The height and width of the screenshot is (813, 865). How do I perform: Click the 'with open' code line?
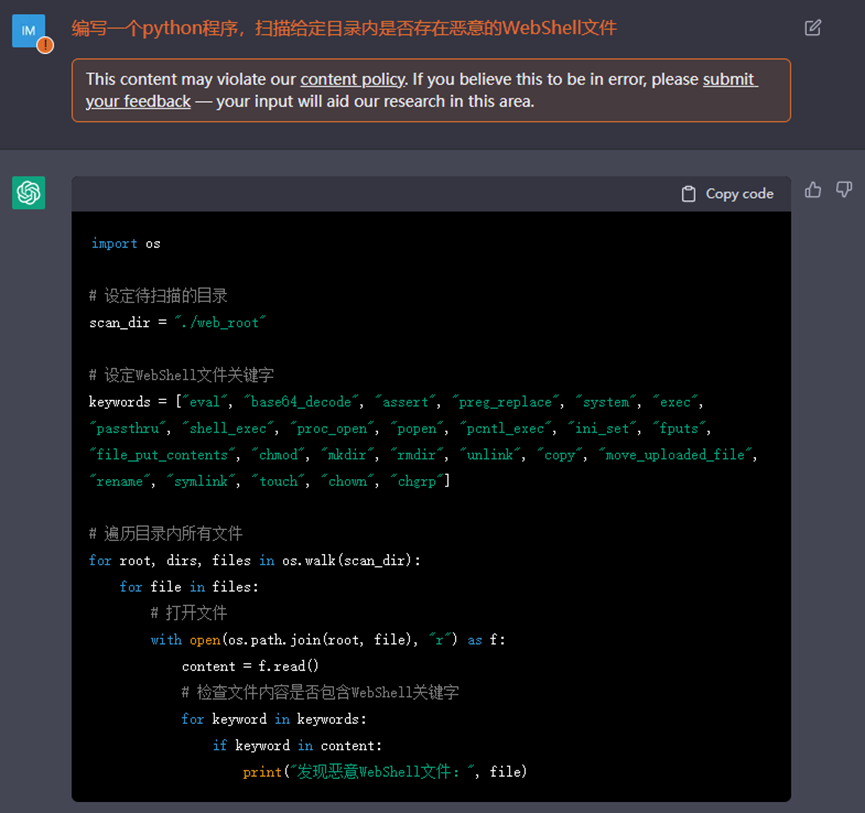(x=327, y=639)
